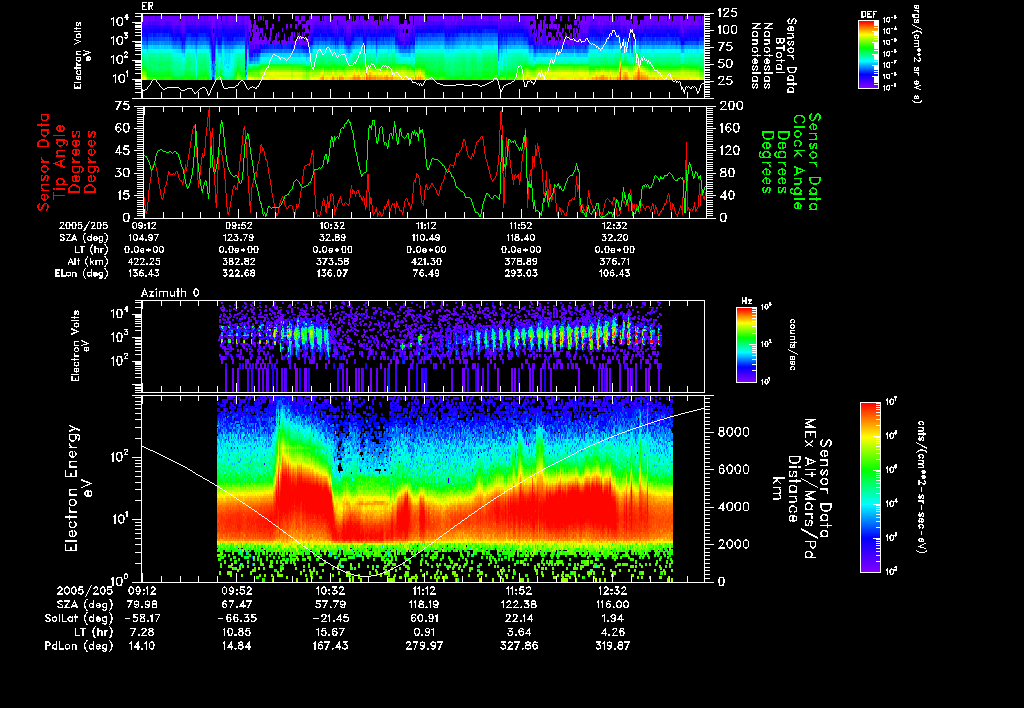
Task: Click the 125 nanoteslas tick label
Action: [728, 13]
